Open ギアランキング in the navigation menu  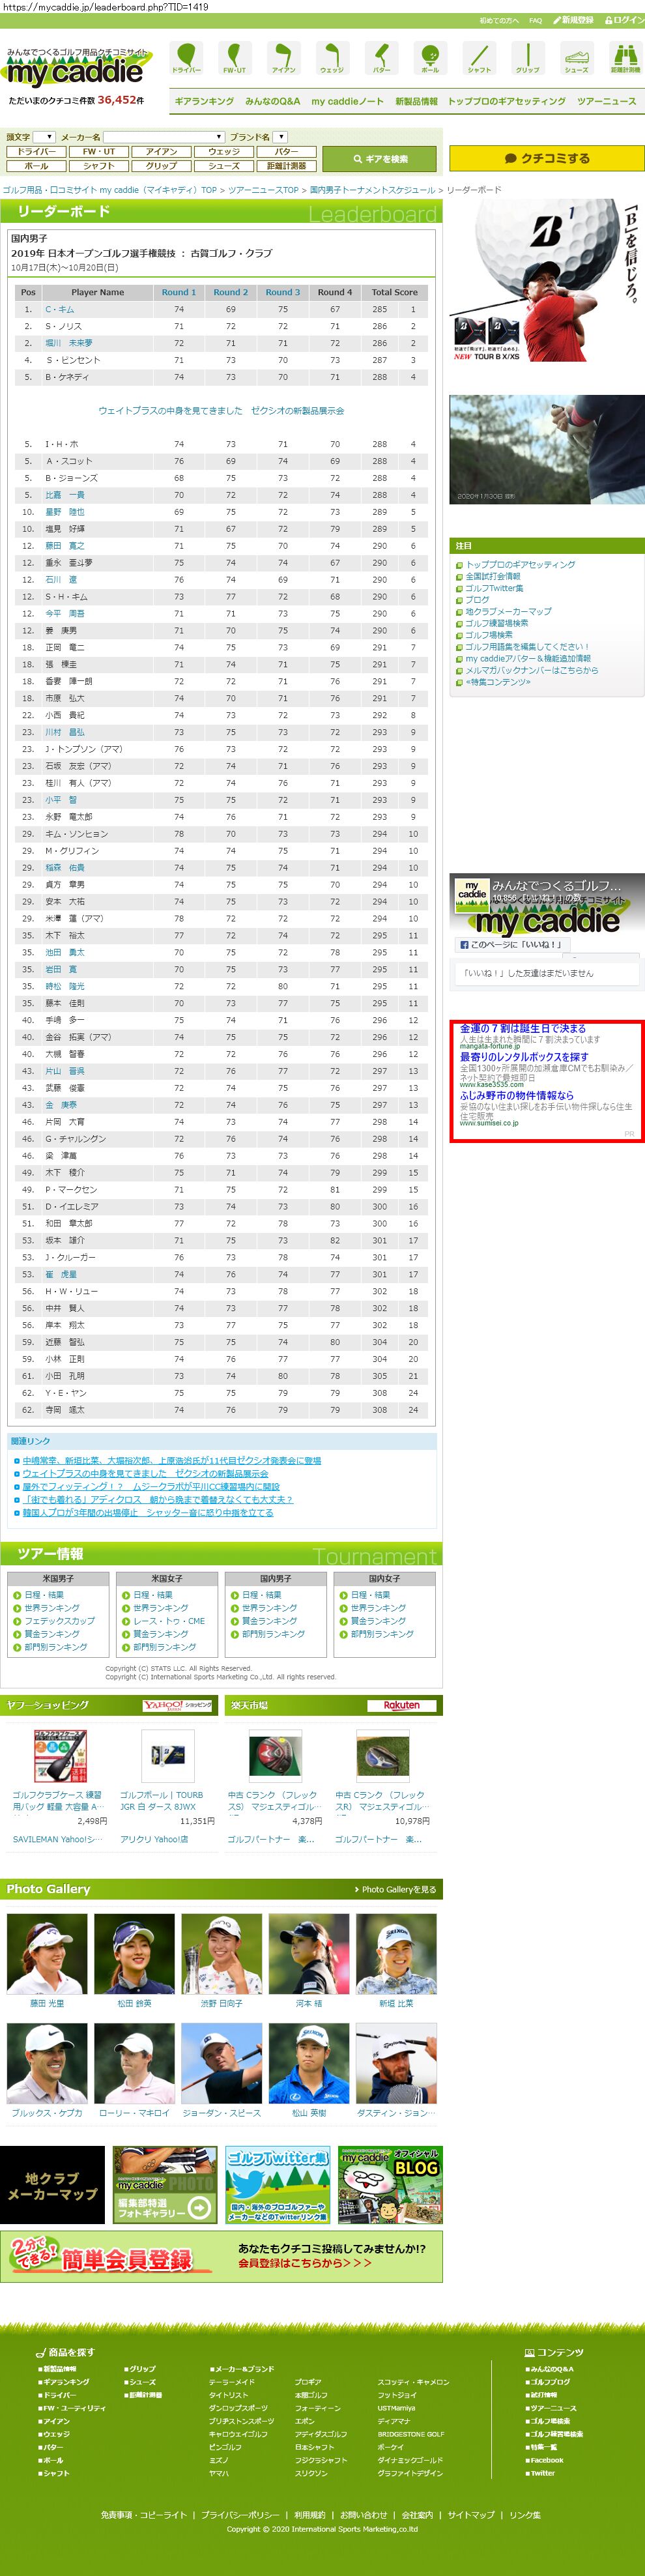[204, 101]
